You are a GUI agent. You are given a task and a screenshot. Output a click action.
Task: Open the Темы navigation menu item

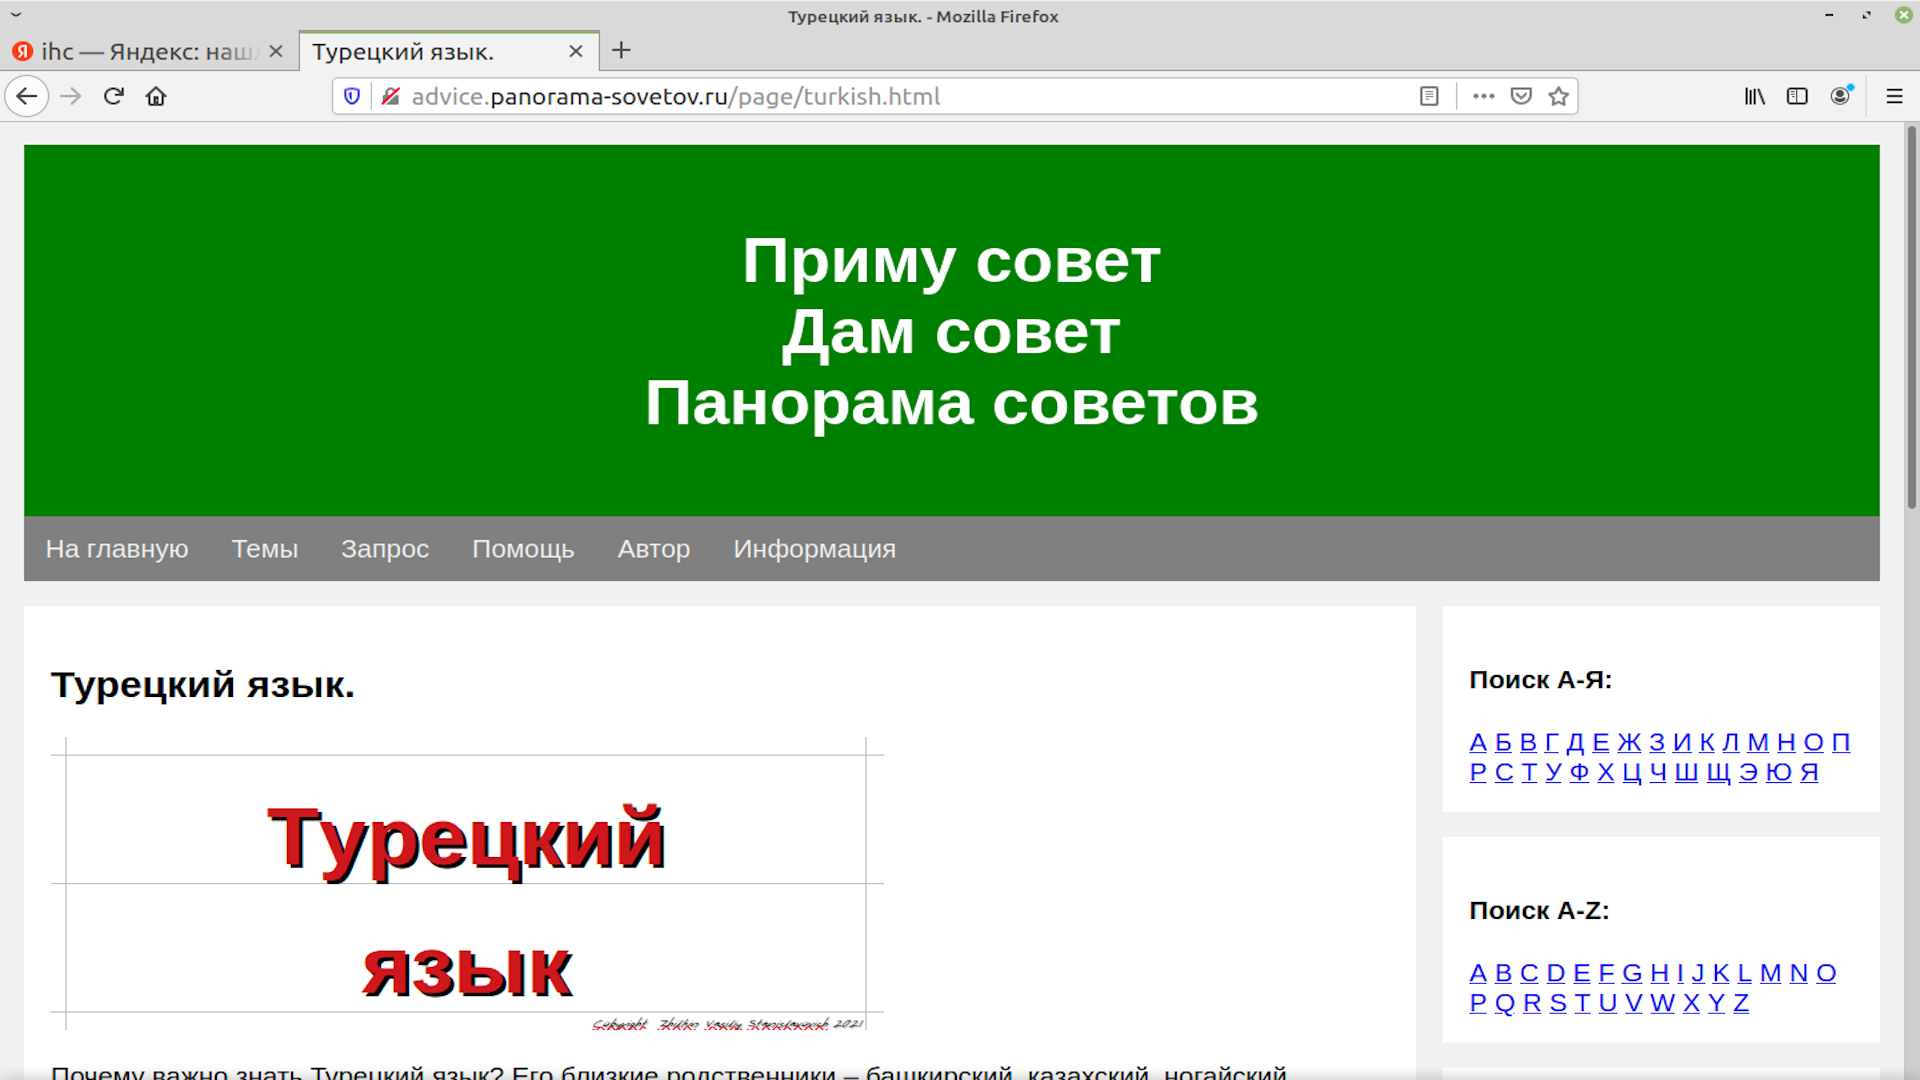click(x=265, y=549)
